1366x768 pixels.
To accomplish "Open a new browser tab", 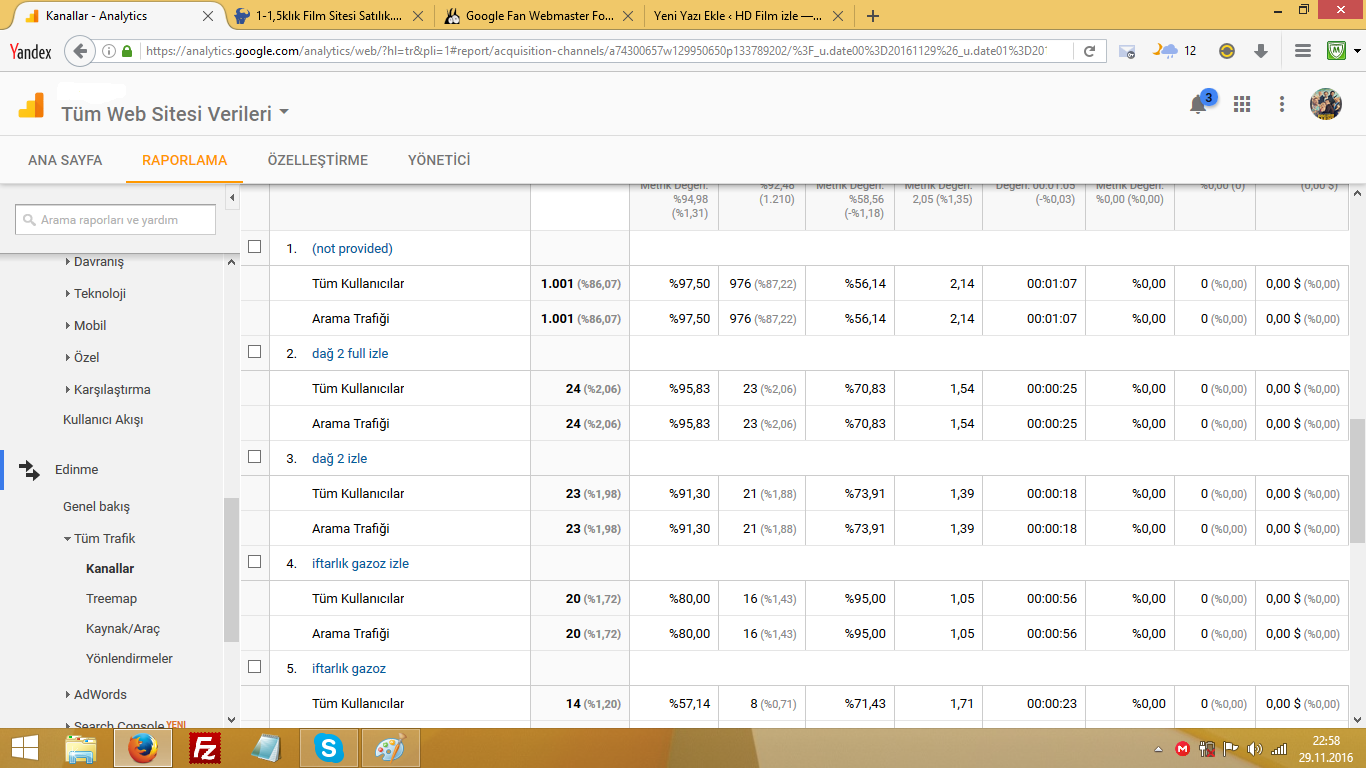I will coord(872,16).
